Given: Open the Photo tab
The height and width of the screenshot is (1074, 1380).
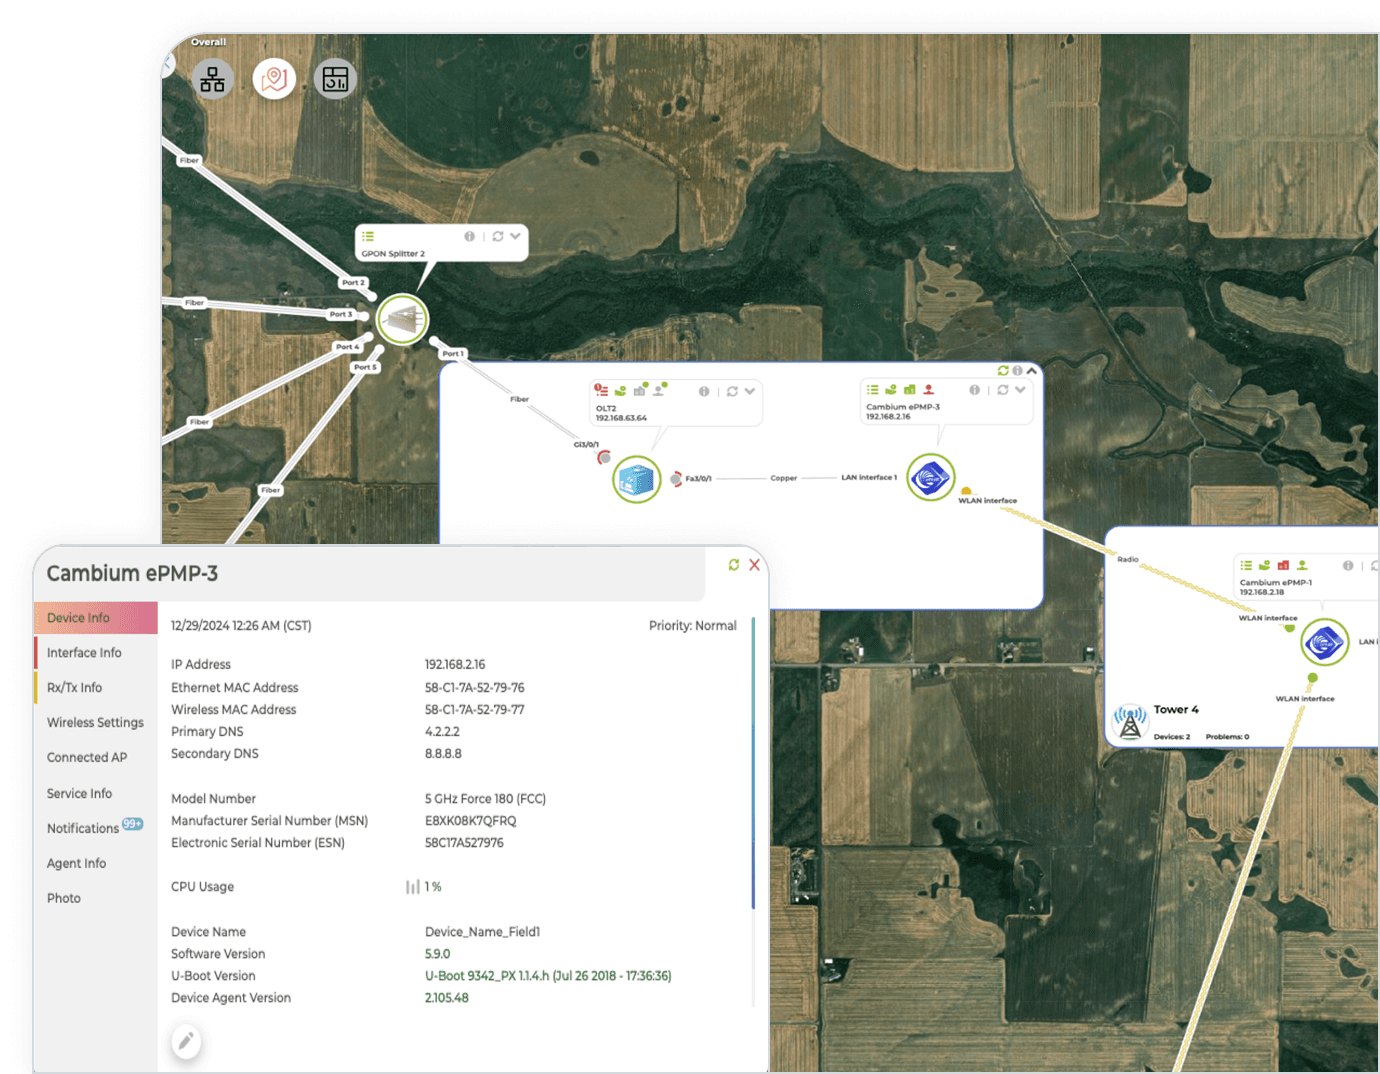Looking at the screenshot, I should point(96,899).
